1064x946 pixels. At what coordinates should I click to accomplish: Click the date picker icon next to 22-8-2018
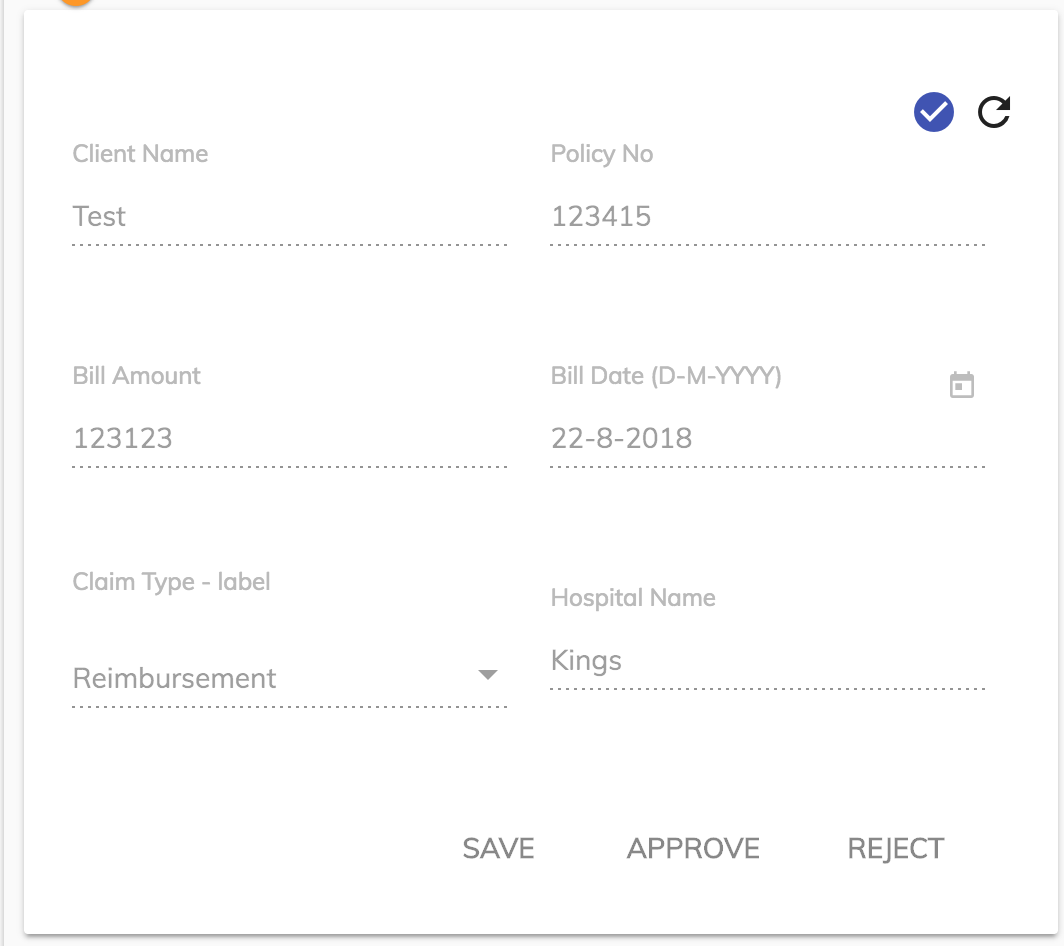(961, 384)
